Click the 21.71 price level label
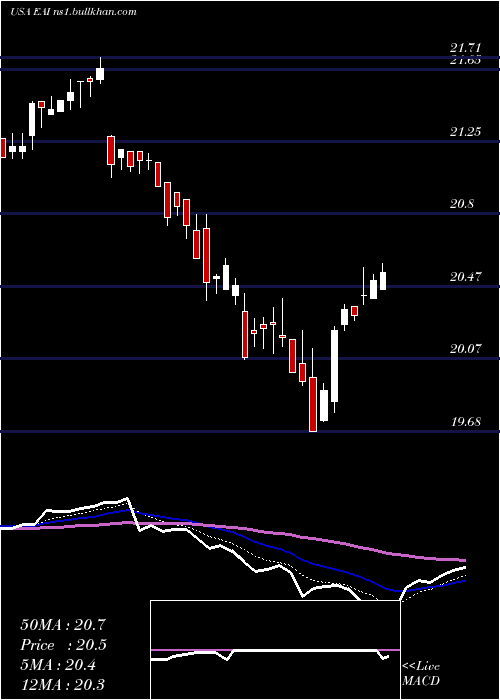 coord(466,48)
